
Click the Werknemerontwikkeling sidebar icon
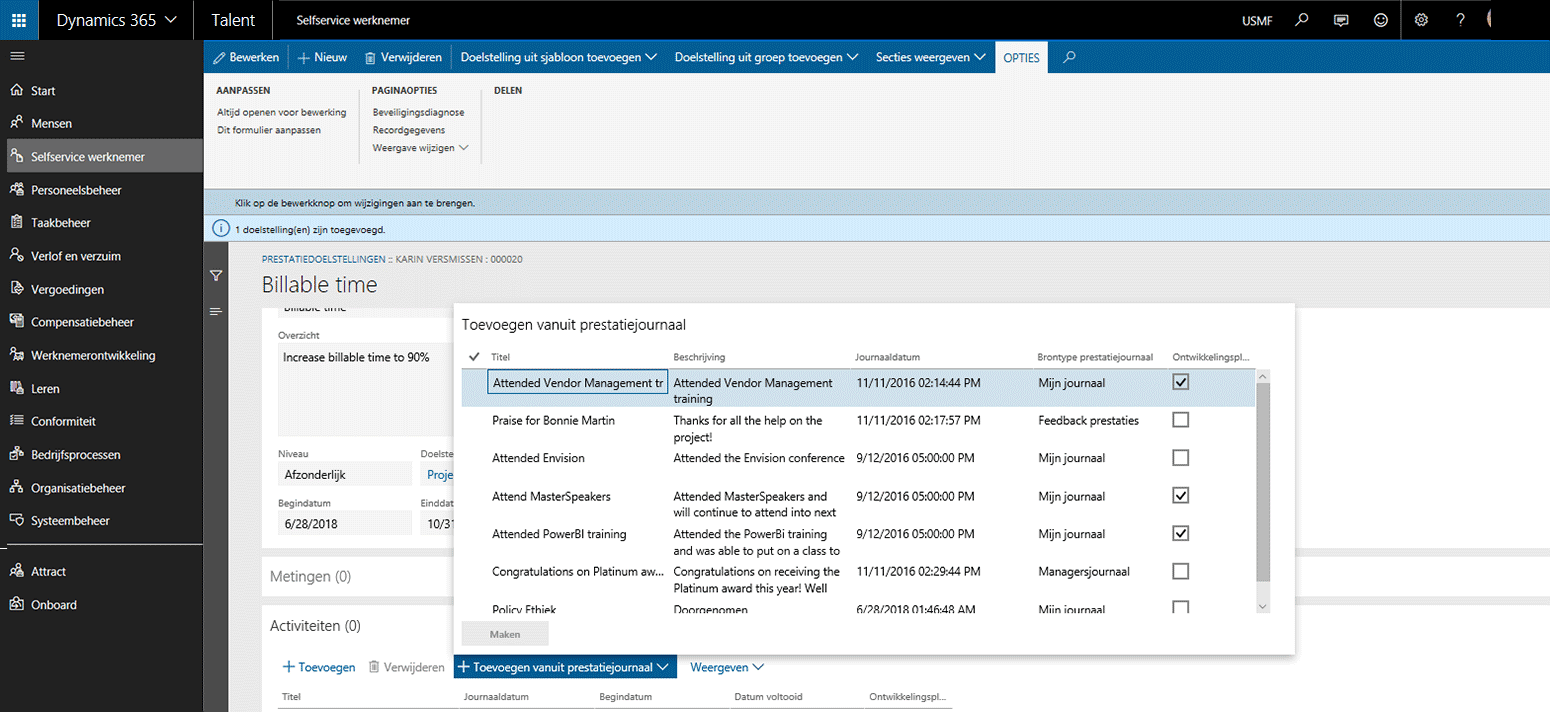16,354
